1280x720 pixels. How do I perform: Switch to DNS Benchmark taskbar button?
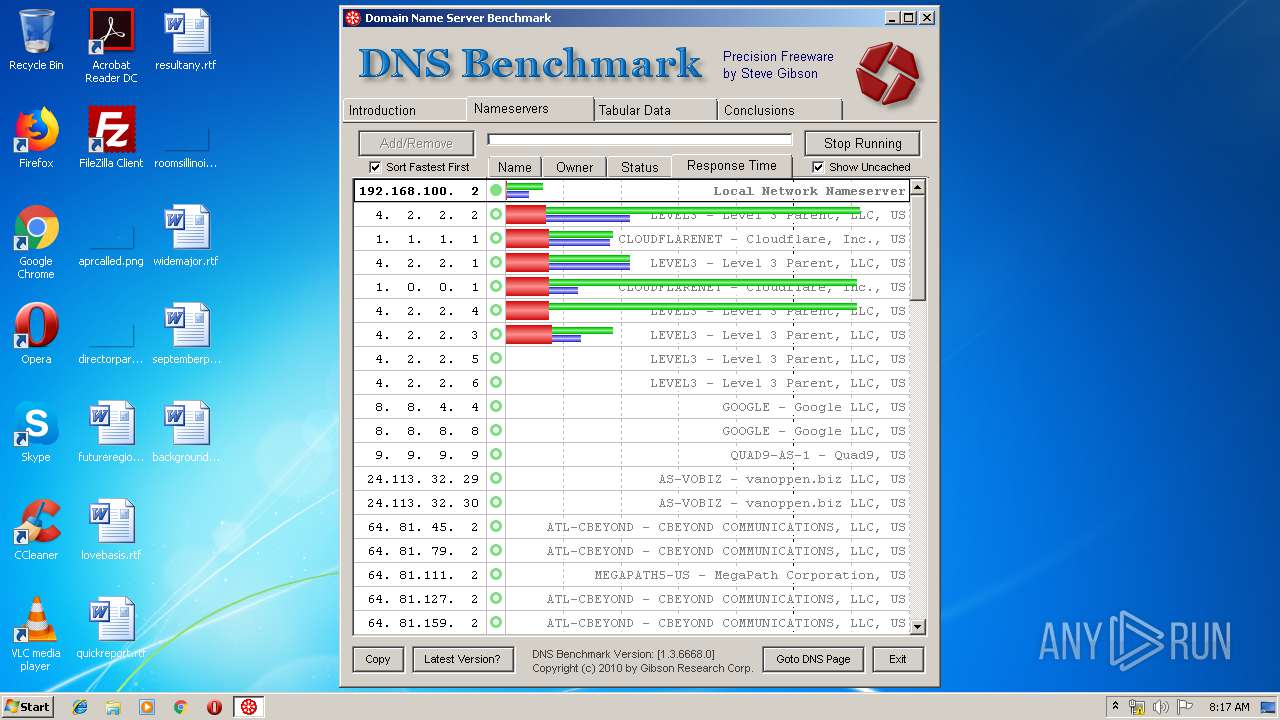[248, 707]
